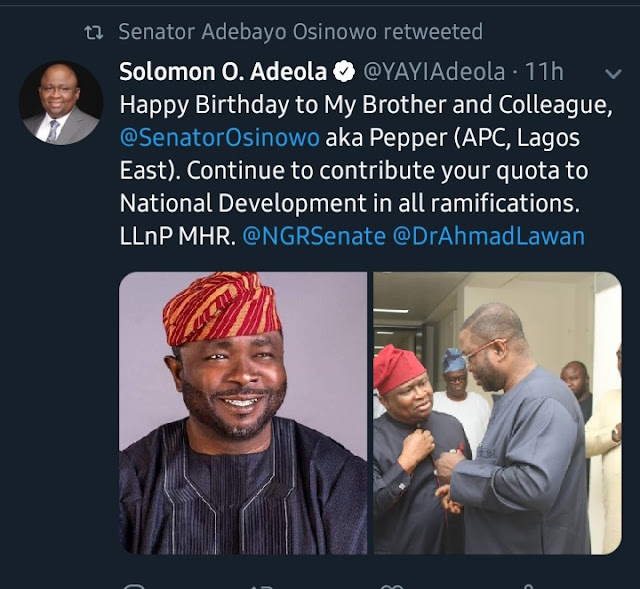
Task: Open the 11h timestamp link
Action: click(547, 72)
